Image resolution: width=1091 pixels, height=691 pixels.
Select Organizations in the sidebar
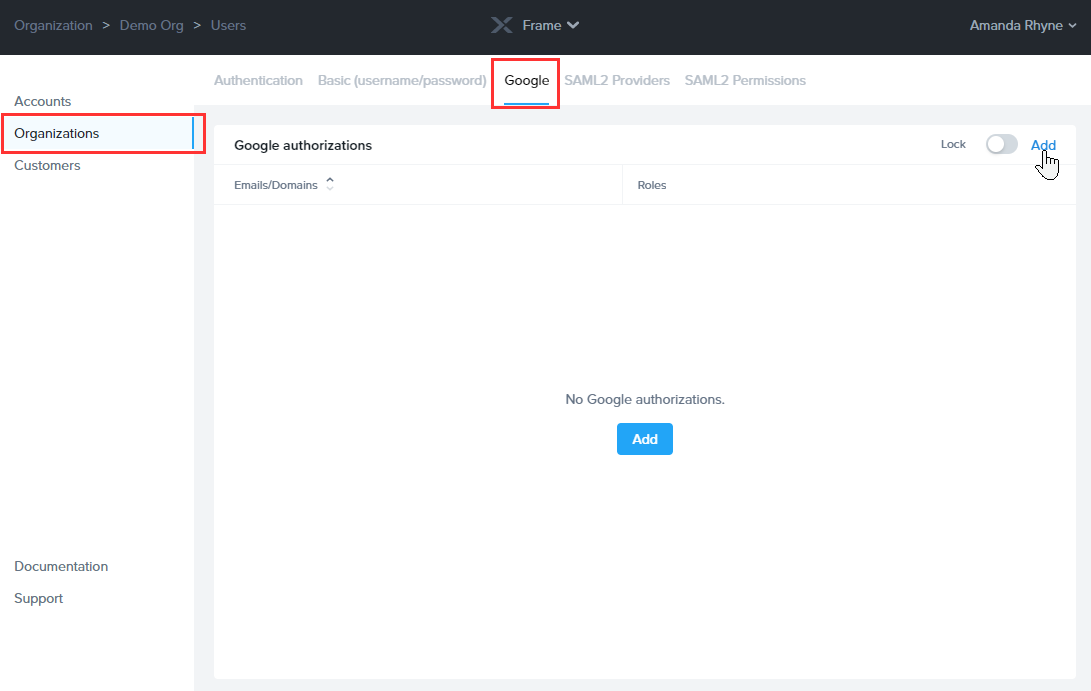point(57,133)
